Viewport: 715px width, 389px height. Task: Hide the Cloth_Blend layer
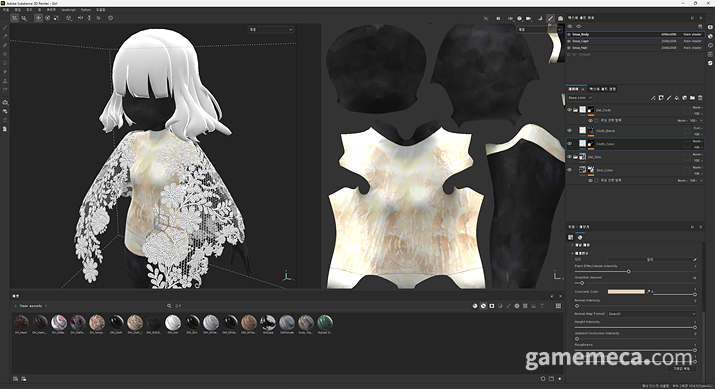tap(569, 130)
